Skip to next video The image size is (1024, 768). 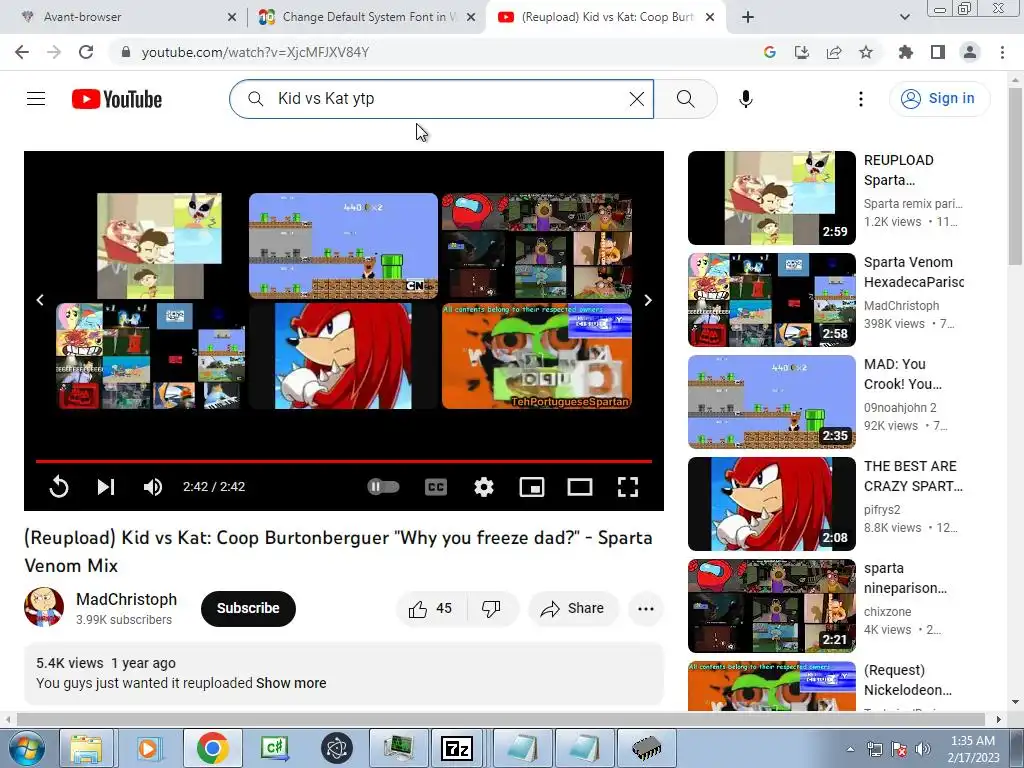coord(106,487)
